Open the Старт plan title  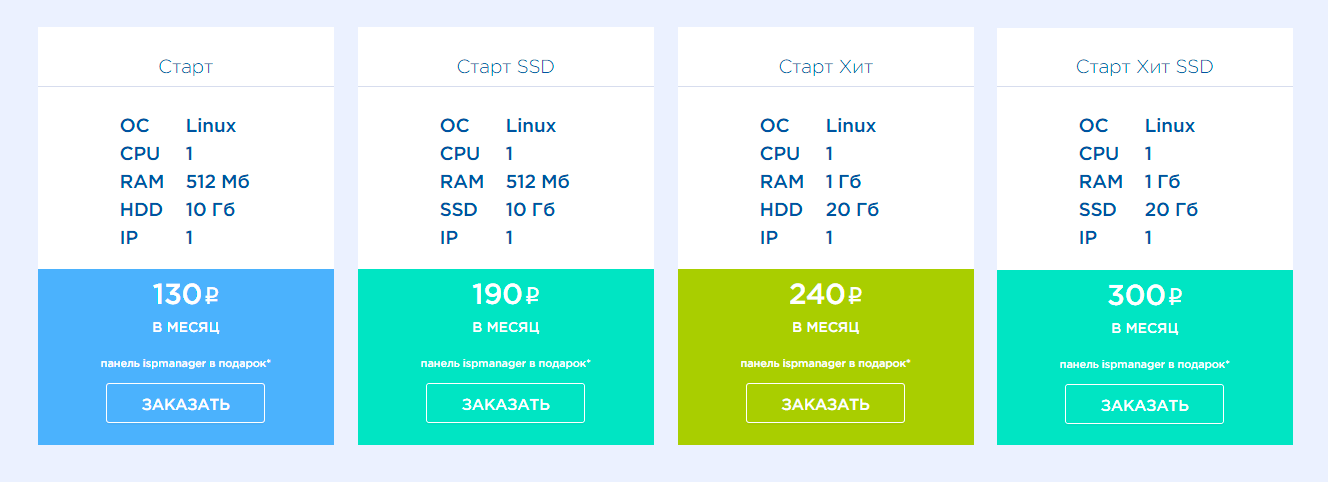coord(185,67)
